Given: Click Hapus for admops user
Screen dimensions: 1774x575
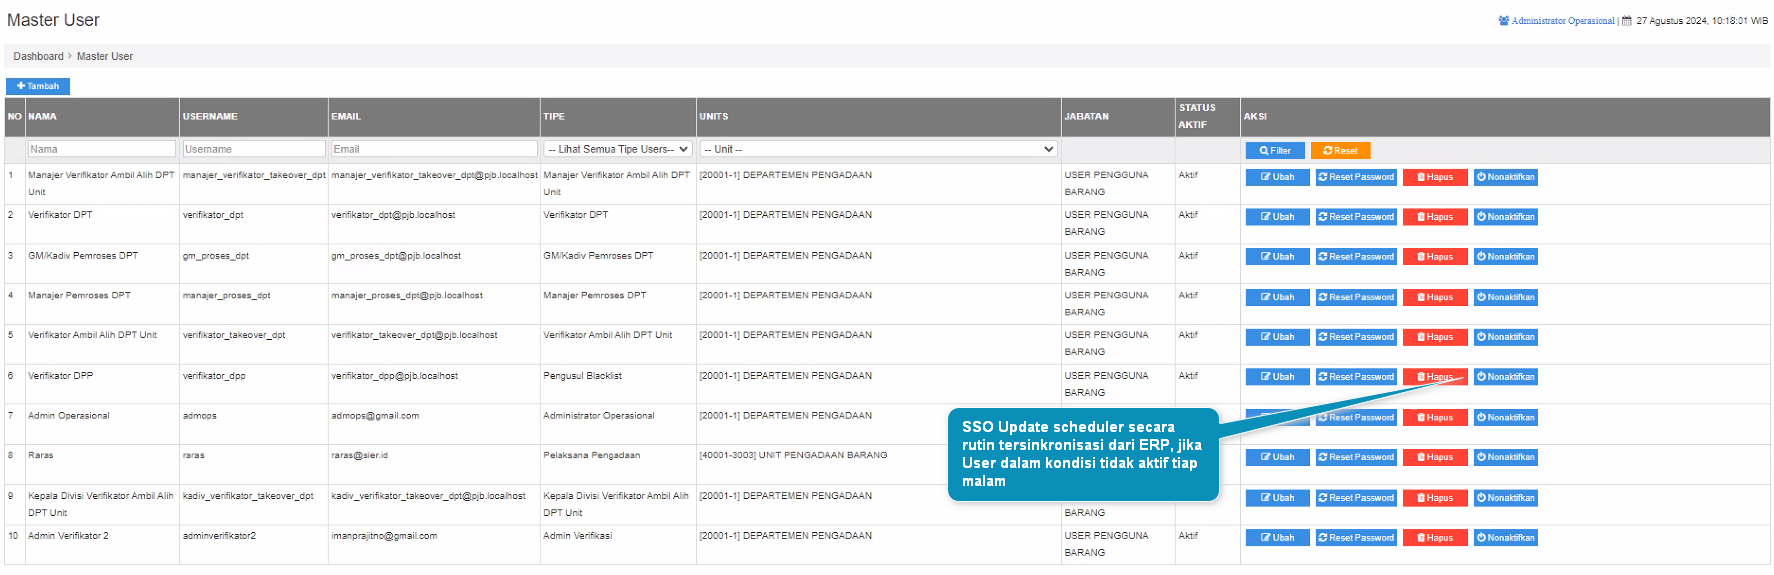Looking at the screenshot, I should click(1435, 418).
